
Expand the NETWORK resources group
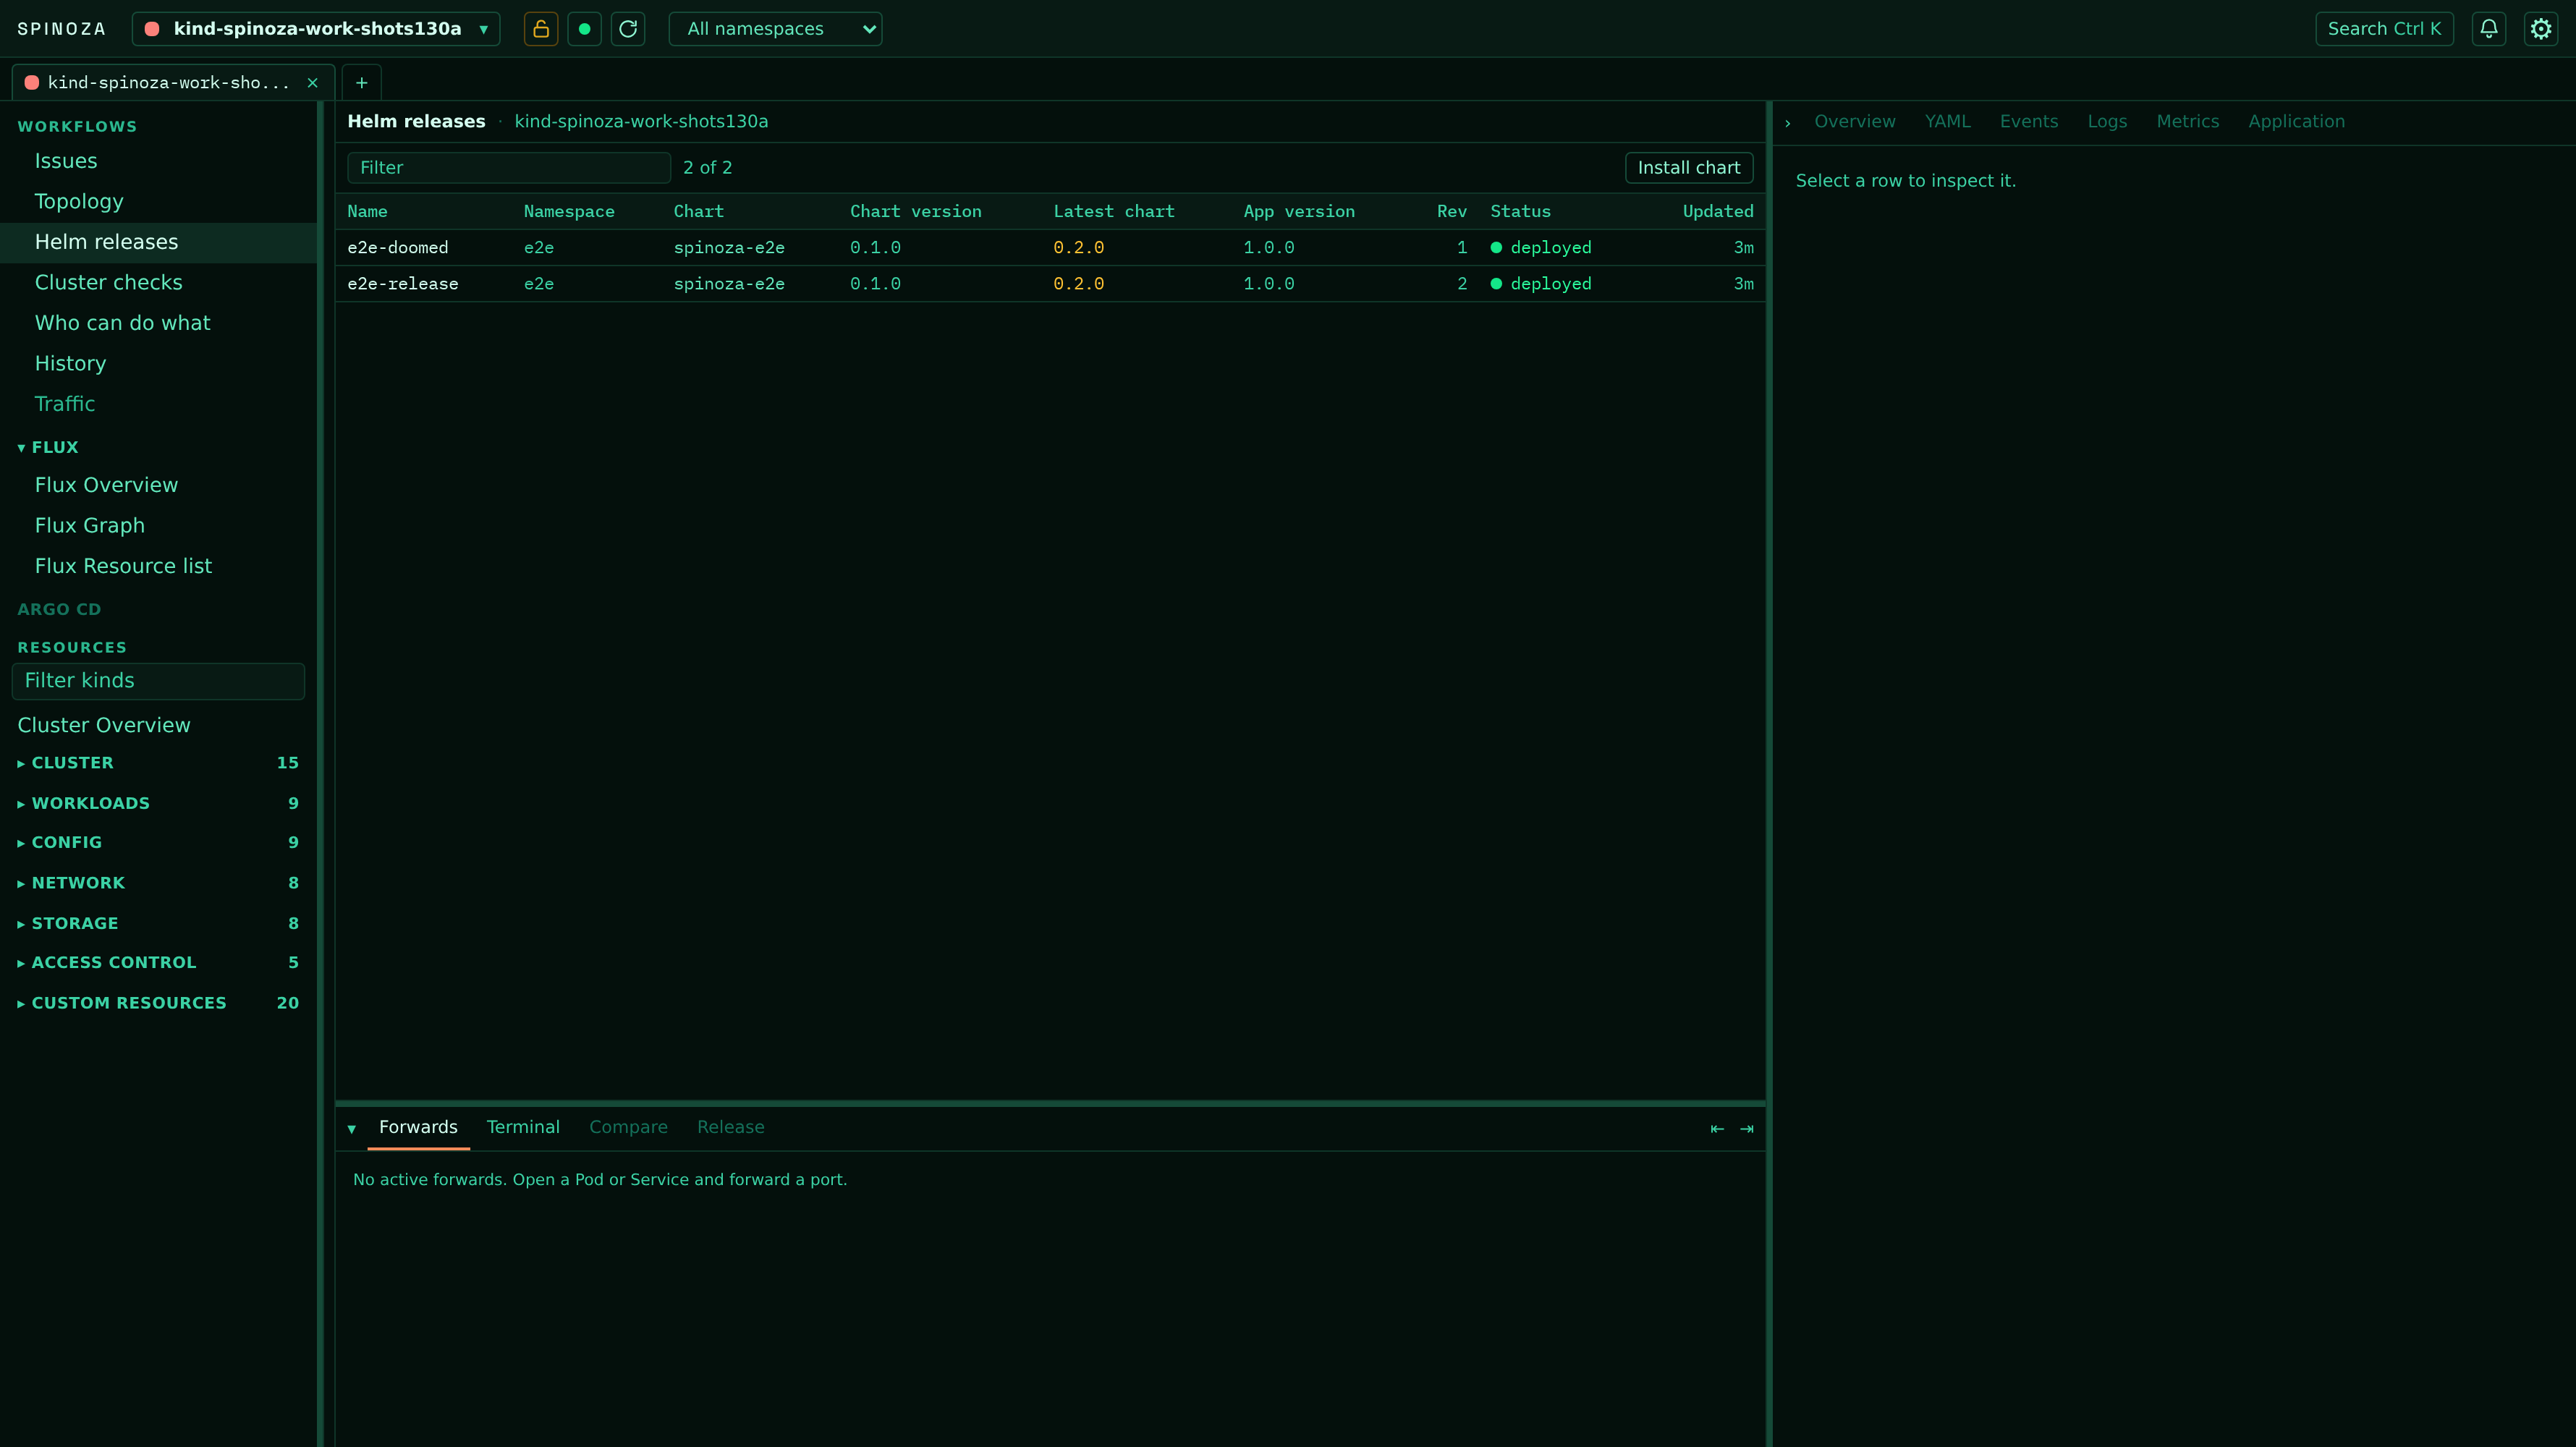coord(158,883)
